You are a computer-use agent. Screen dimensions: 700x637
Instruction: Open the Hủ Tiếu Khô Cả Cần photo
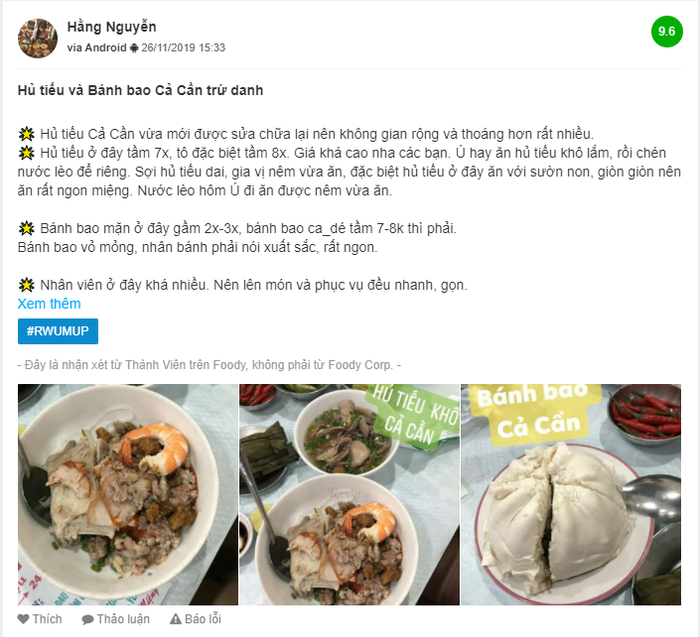[350, 495]
